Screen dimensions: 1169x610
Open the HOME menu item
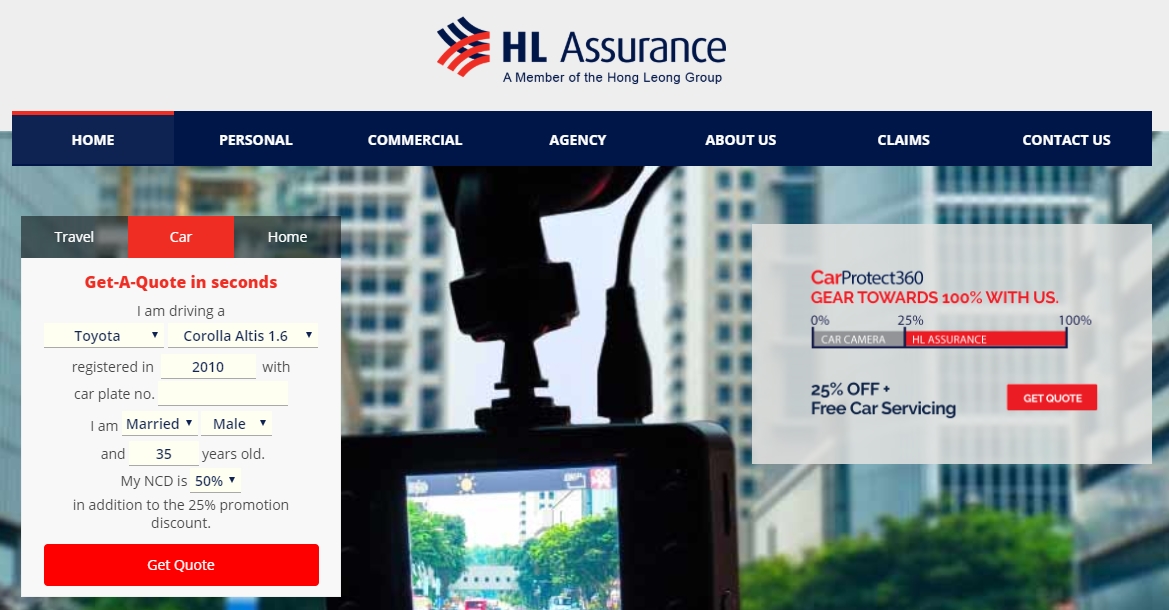click(93, 140)
